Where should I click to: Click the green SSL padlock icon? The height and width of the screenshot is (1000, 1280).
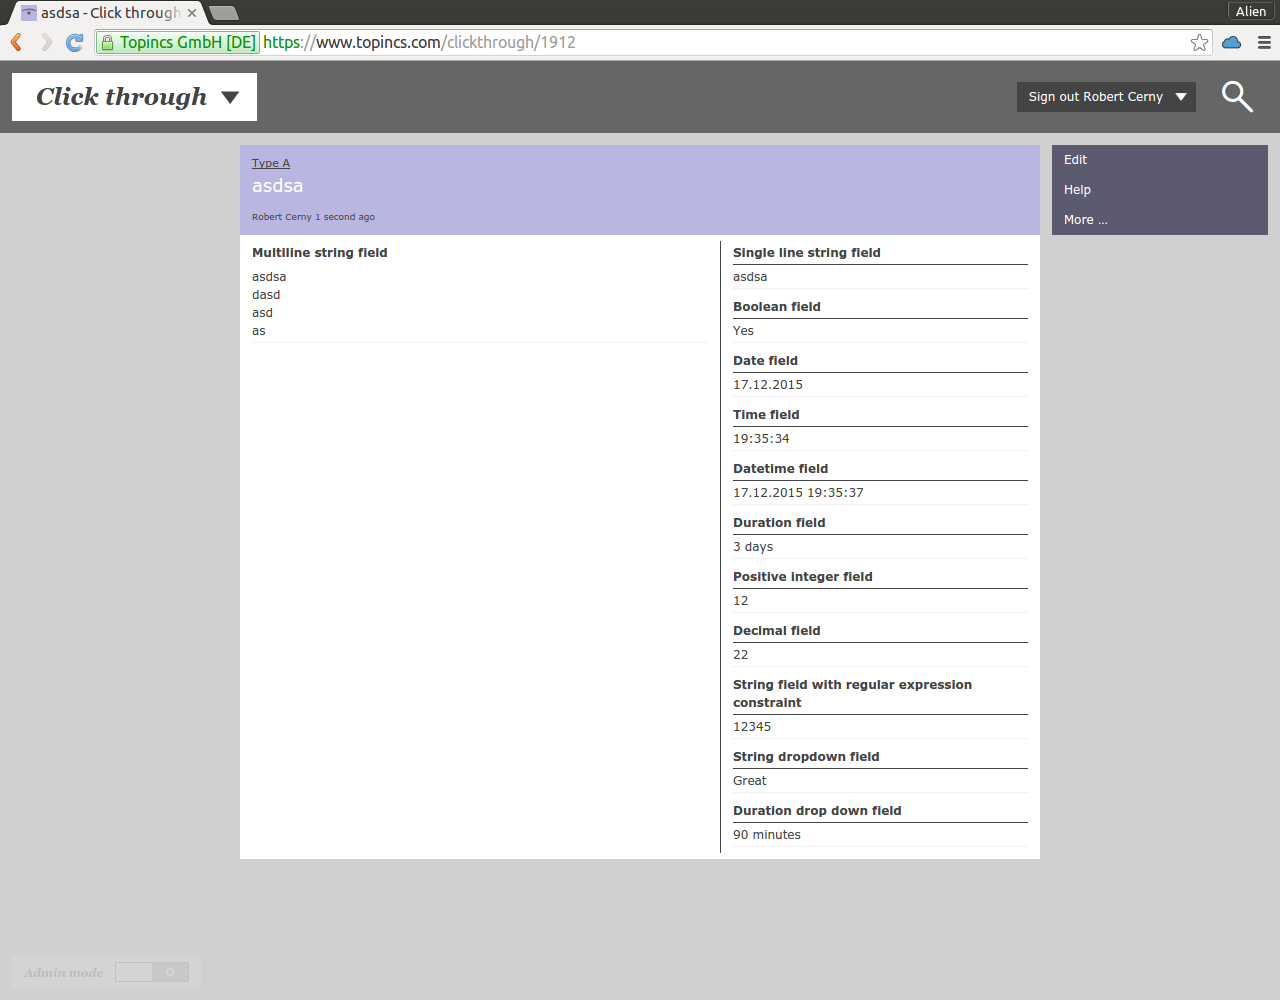pyautogui.click(x=108, y=42)
